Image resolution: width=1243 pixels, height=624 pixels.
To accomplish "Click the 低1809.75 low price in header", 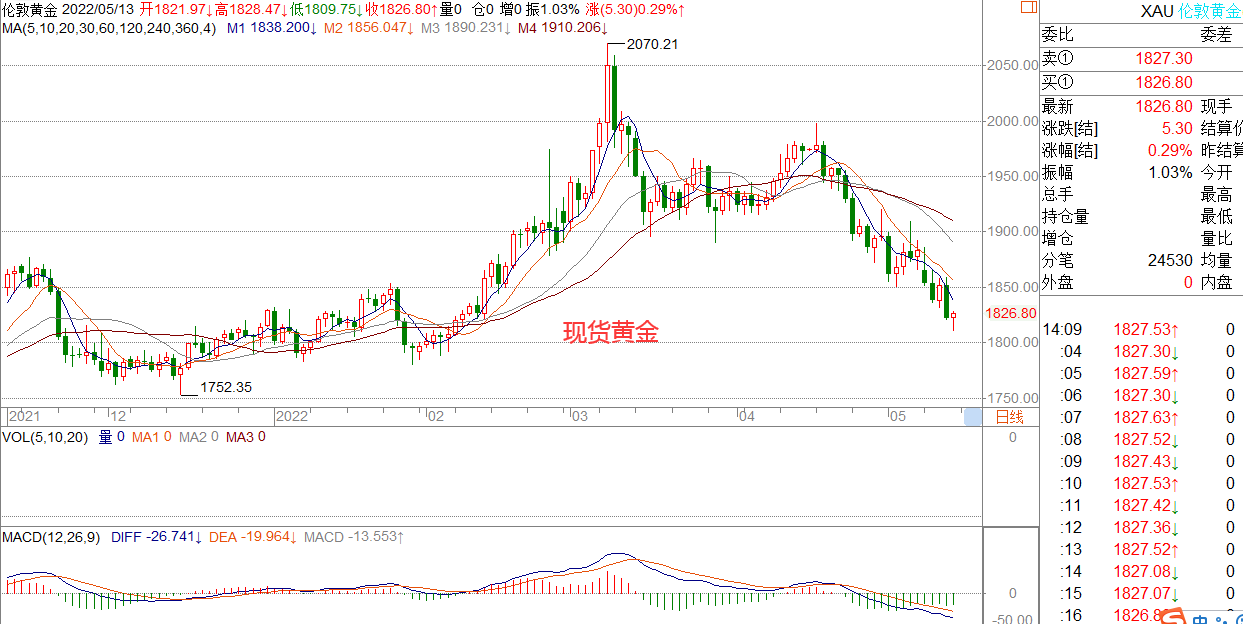I will coord(326,9).
